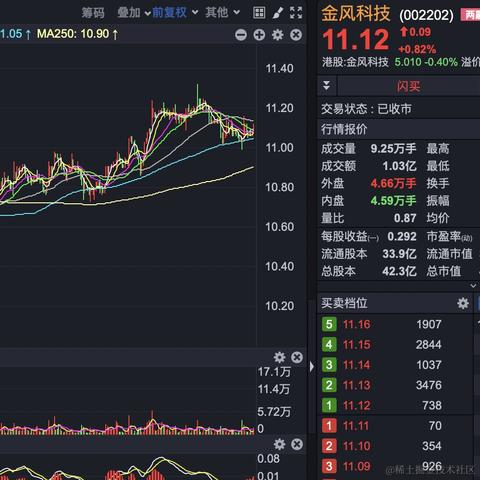Click the 成交量 9.25万手 value
Viewport: 480px width, 480px height.
click(x=394, y=149)
